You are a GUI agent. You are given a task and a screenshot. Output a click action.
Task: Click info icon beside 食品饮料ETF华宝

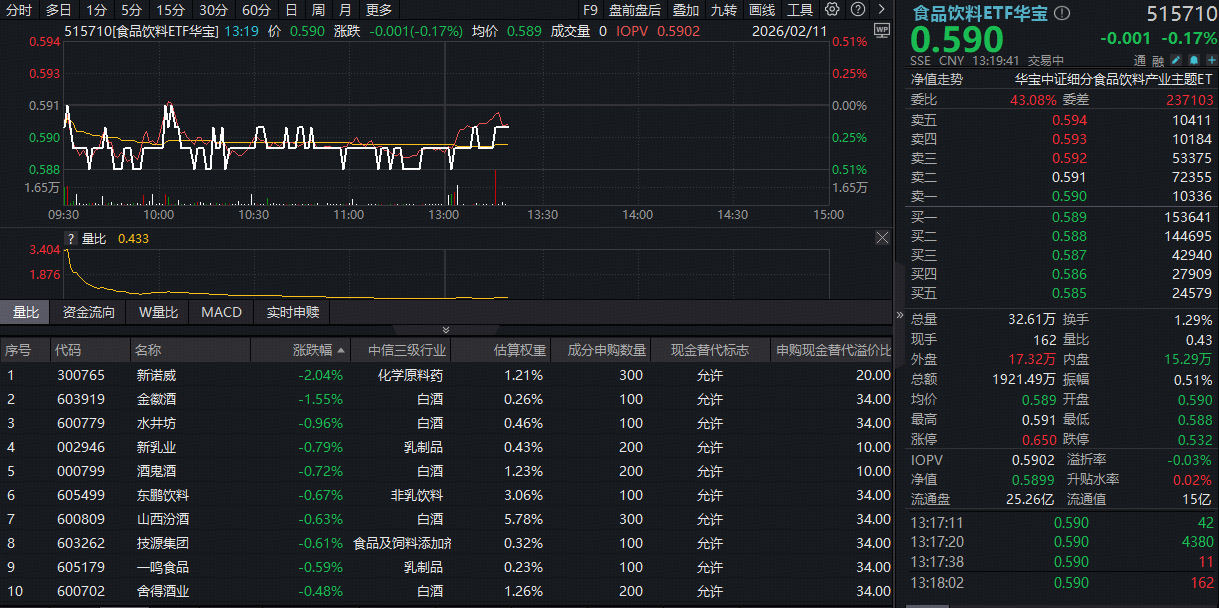(x=1062, y=14)
